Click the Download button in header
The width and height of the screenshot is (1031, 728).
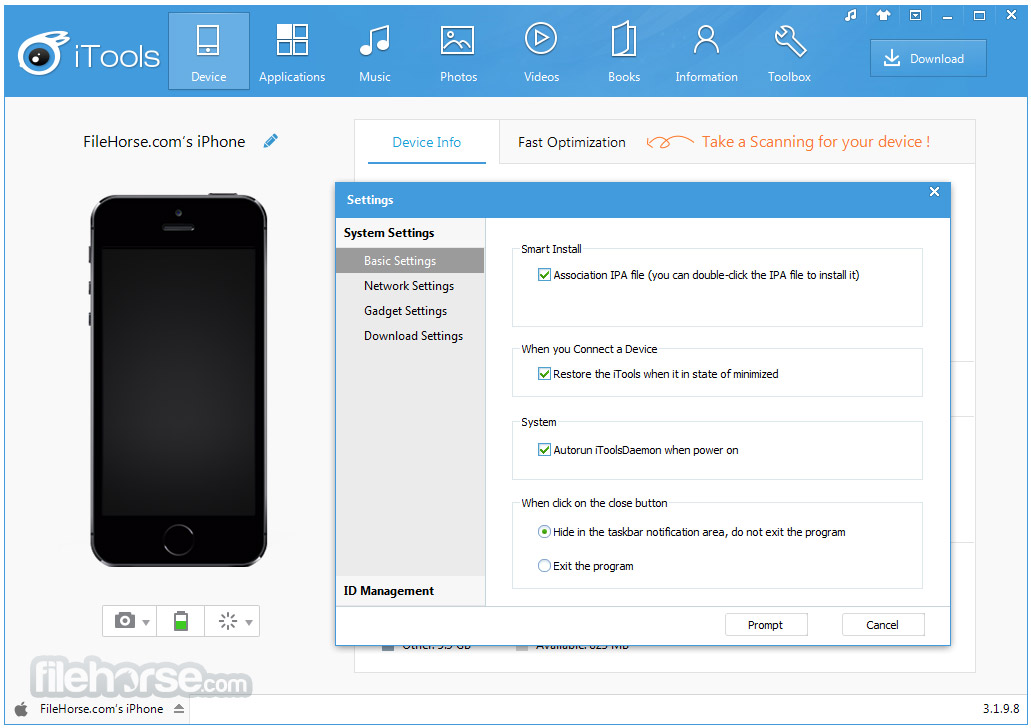pos(928,59)
